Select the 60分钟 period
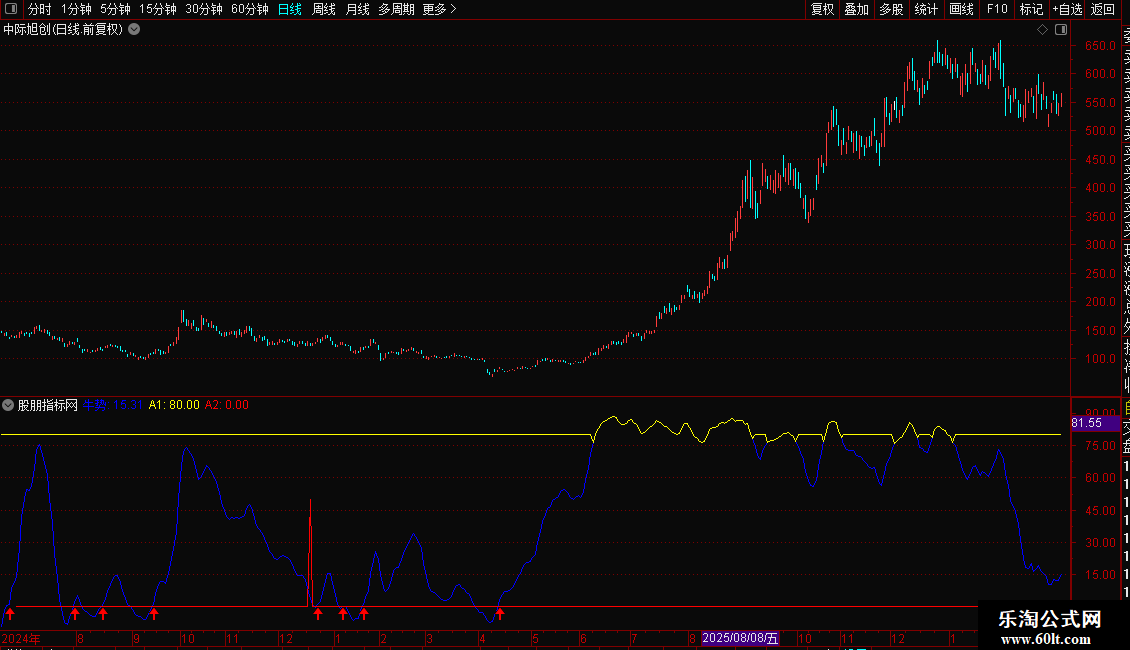 [x=250, y=9]
